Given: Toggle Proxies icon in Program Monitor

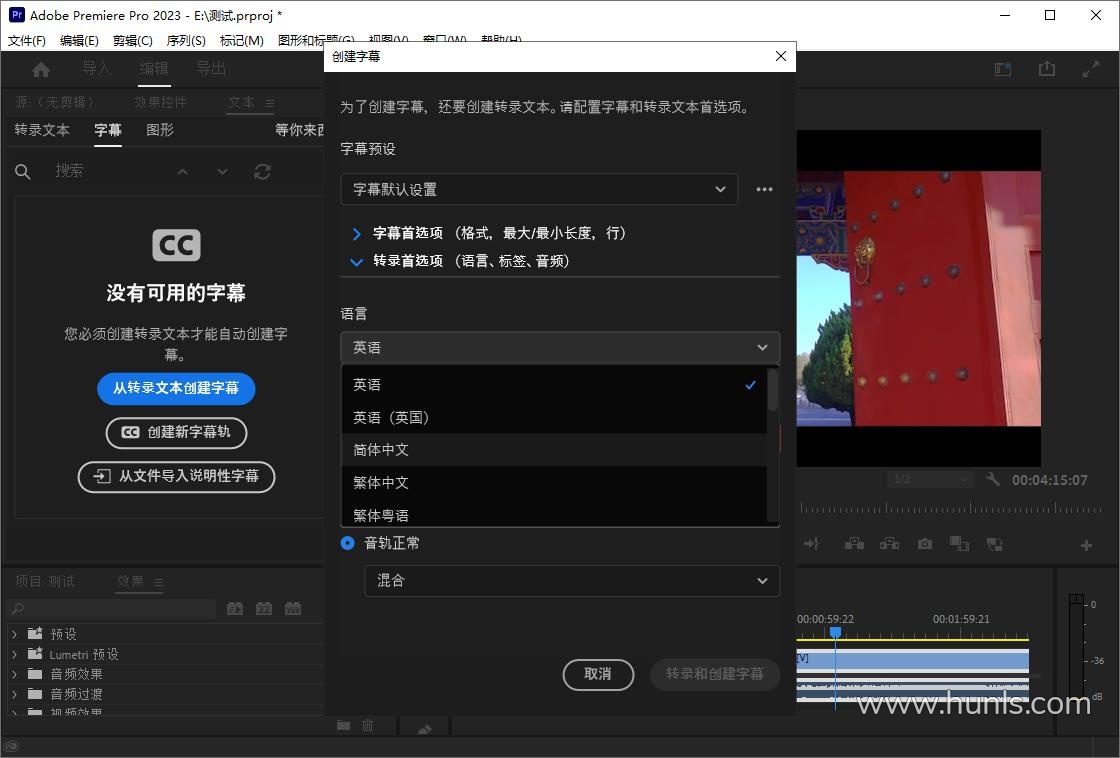Looking at the screenshot, I should click(994, 544).
